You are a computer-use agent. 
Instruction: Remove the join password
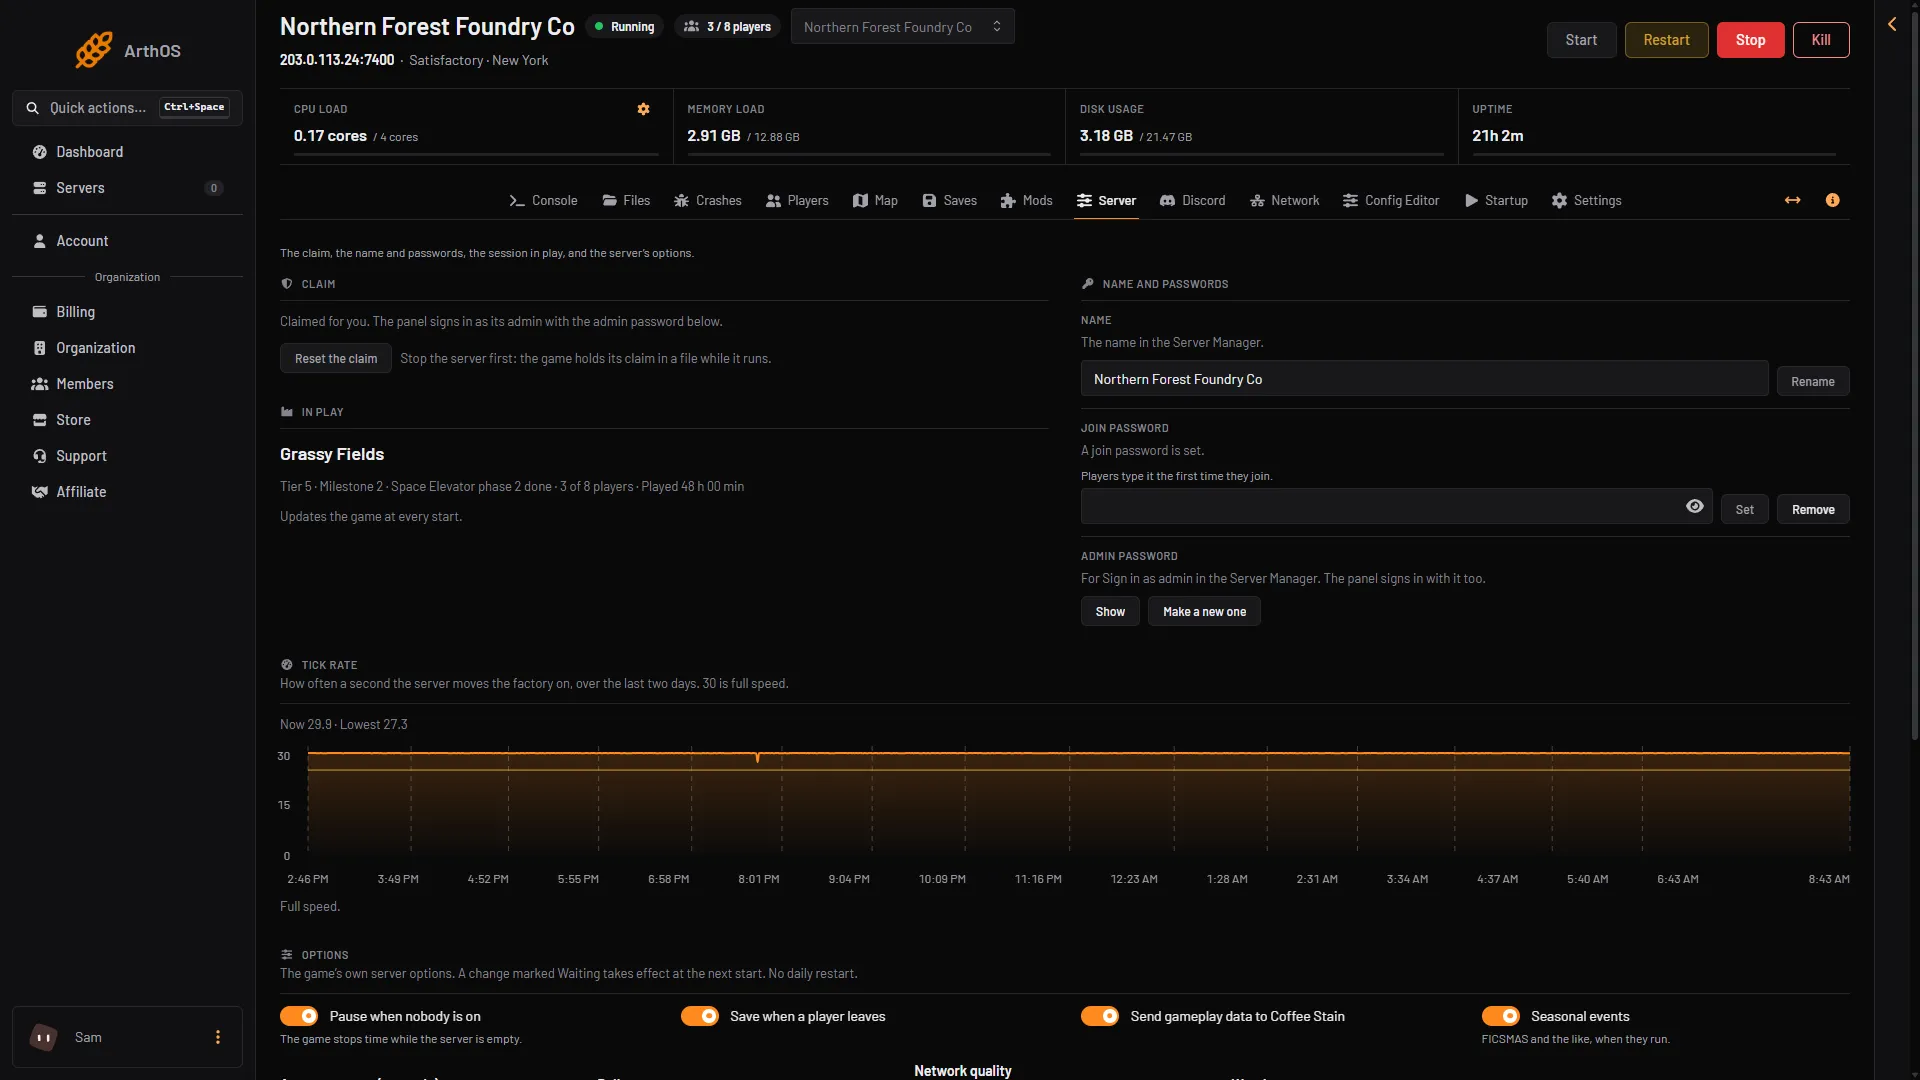(x=1812, y=509)
